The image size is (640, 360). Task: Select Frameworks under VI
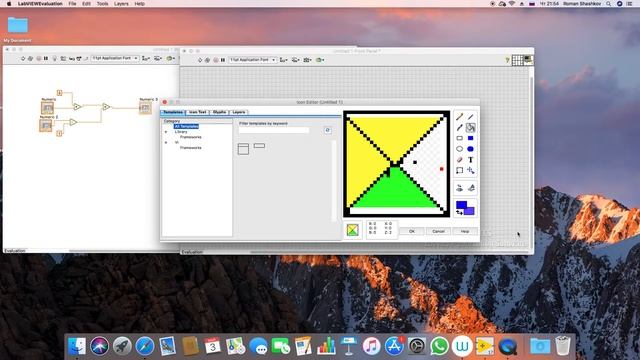point(191,148)
